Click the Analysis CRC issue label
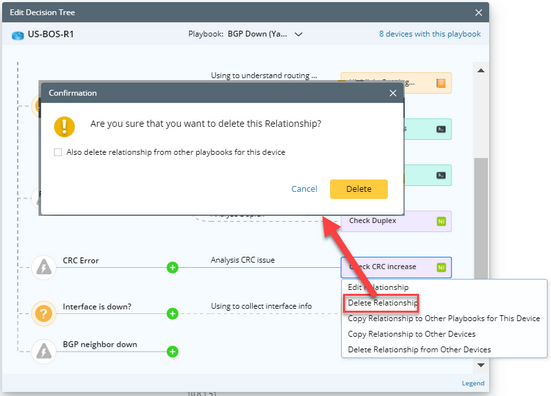The width and height of the screenshot is (551, 396). (x=242, y=260)
